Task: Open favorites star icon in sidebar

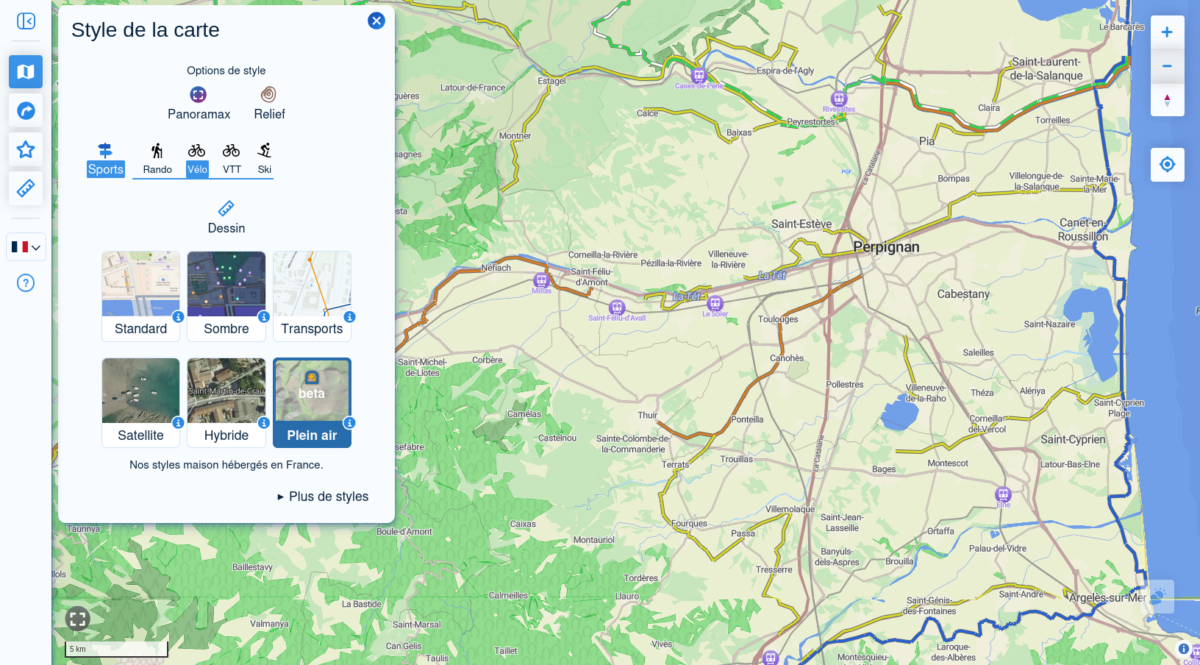Action: coord(26,149)
